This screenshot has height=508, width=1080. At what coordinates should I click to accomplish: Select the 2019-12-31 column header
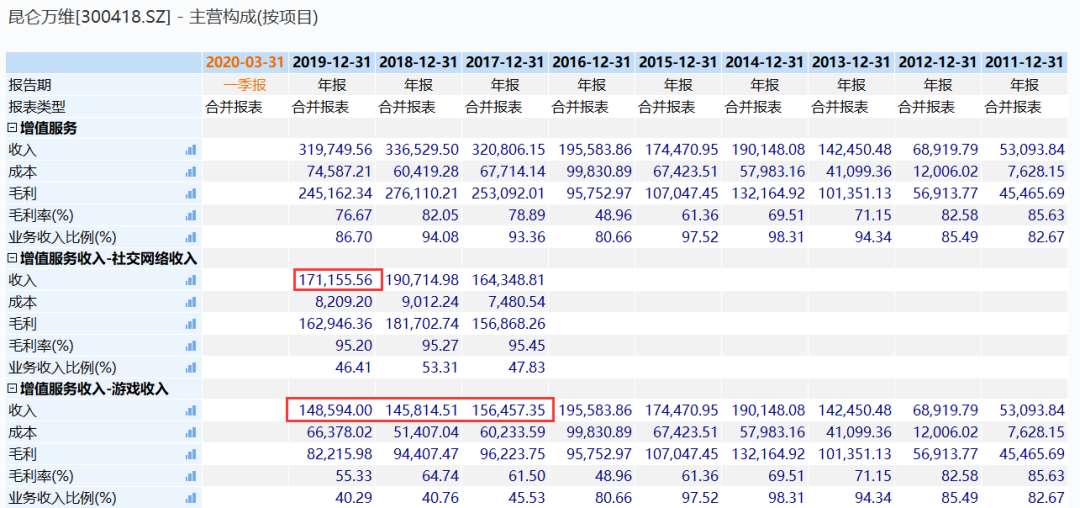click(332, 63)
